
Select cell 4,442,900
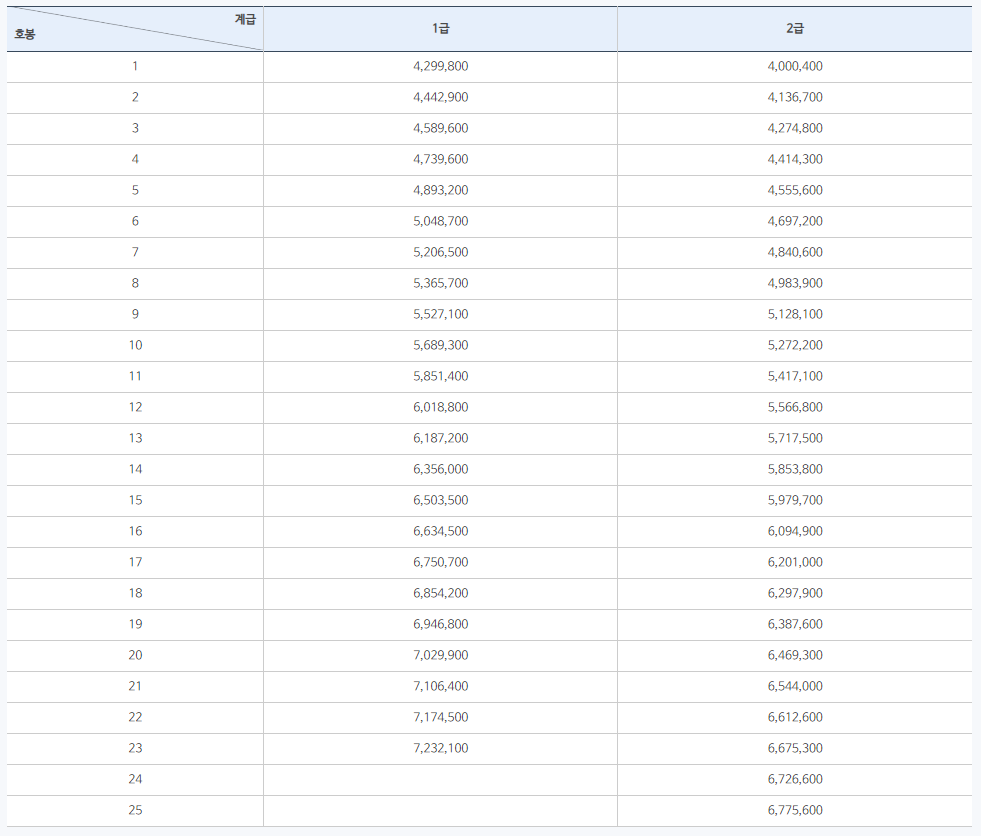coord(440,98)
